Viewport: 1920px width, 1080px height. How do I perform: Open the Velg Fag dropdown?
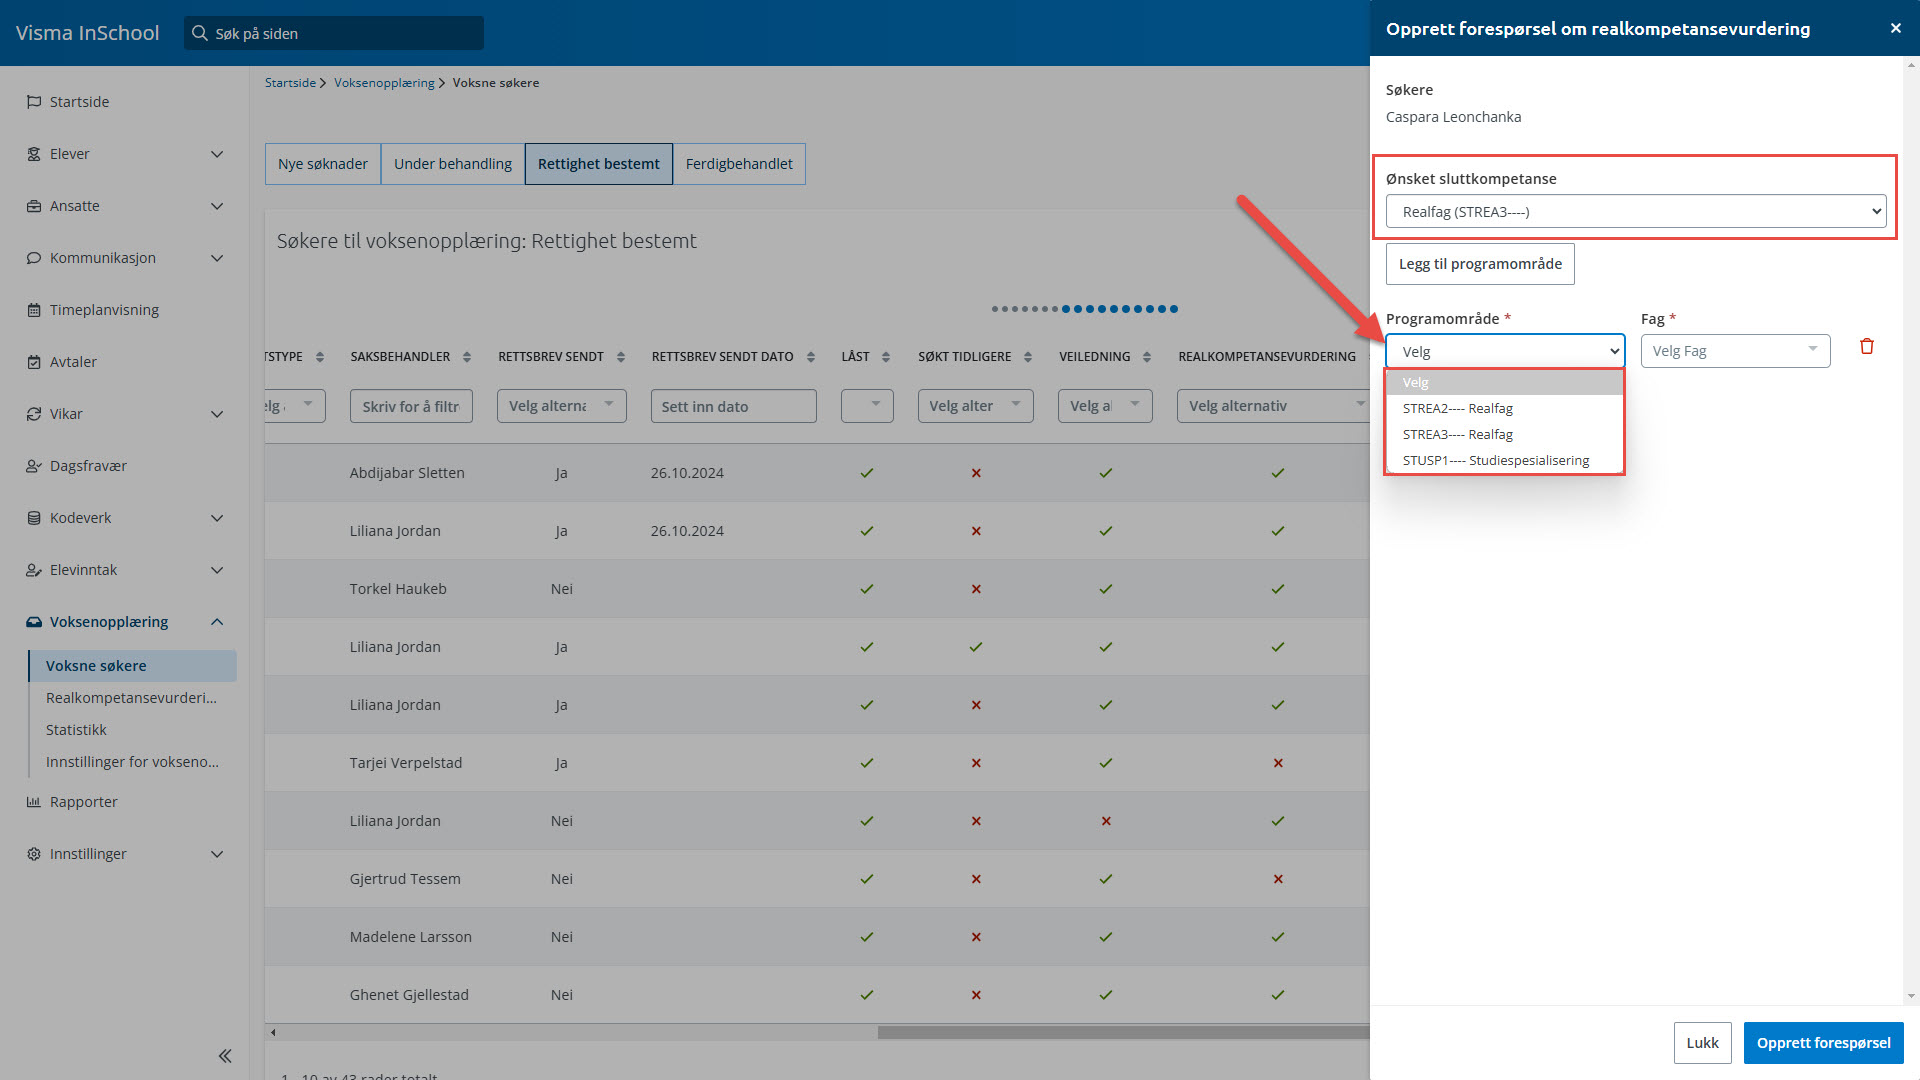1735,351
